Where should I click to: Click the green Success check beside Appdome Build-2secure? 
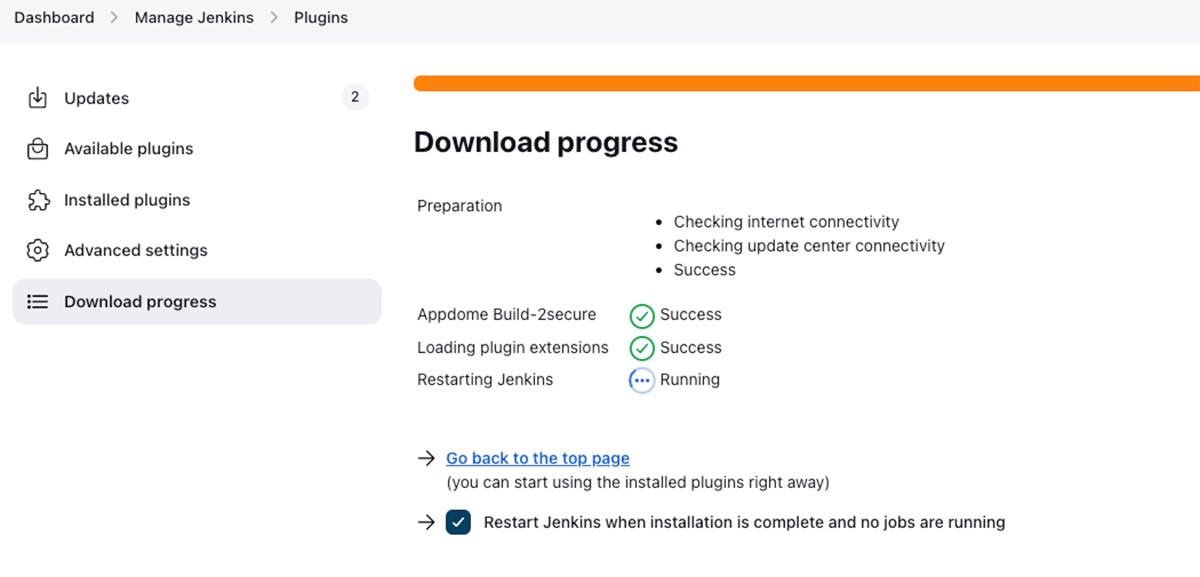(641, 314)
